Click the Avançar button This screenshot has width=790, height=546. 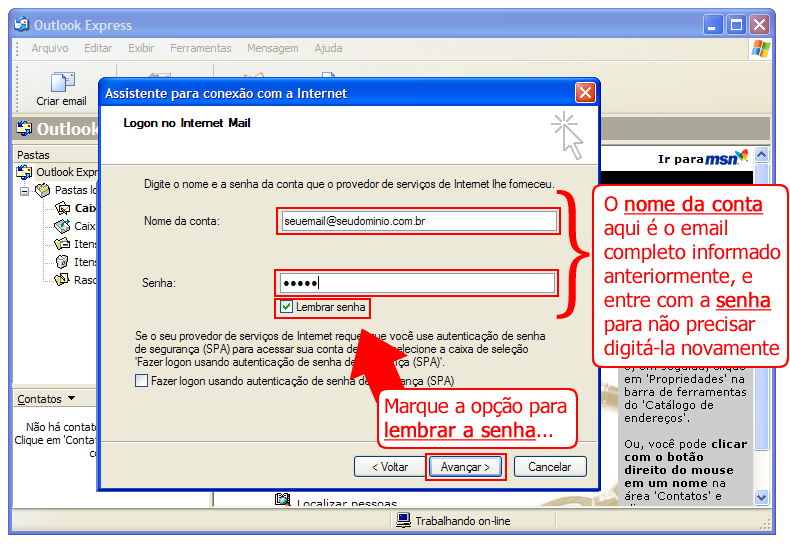point(466,467)
